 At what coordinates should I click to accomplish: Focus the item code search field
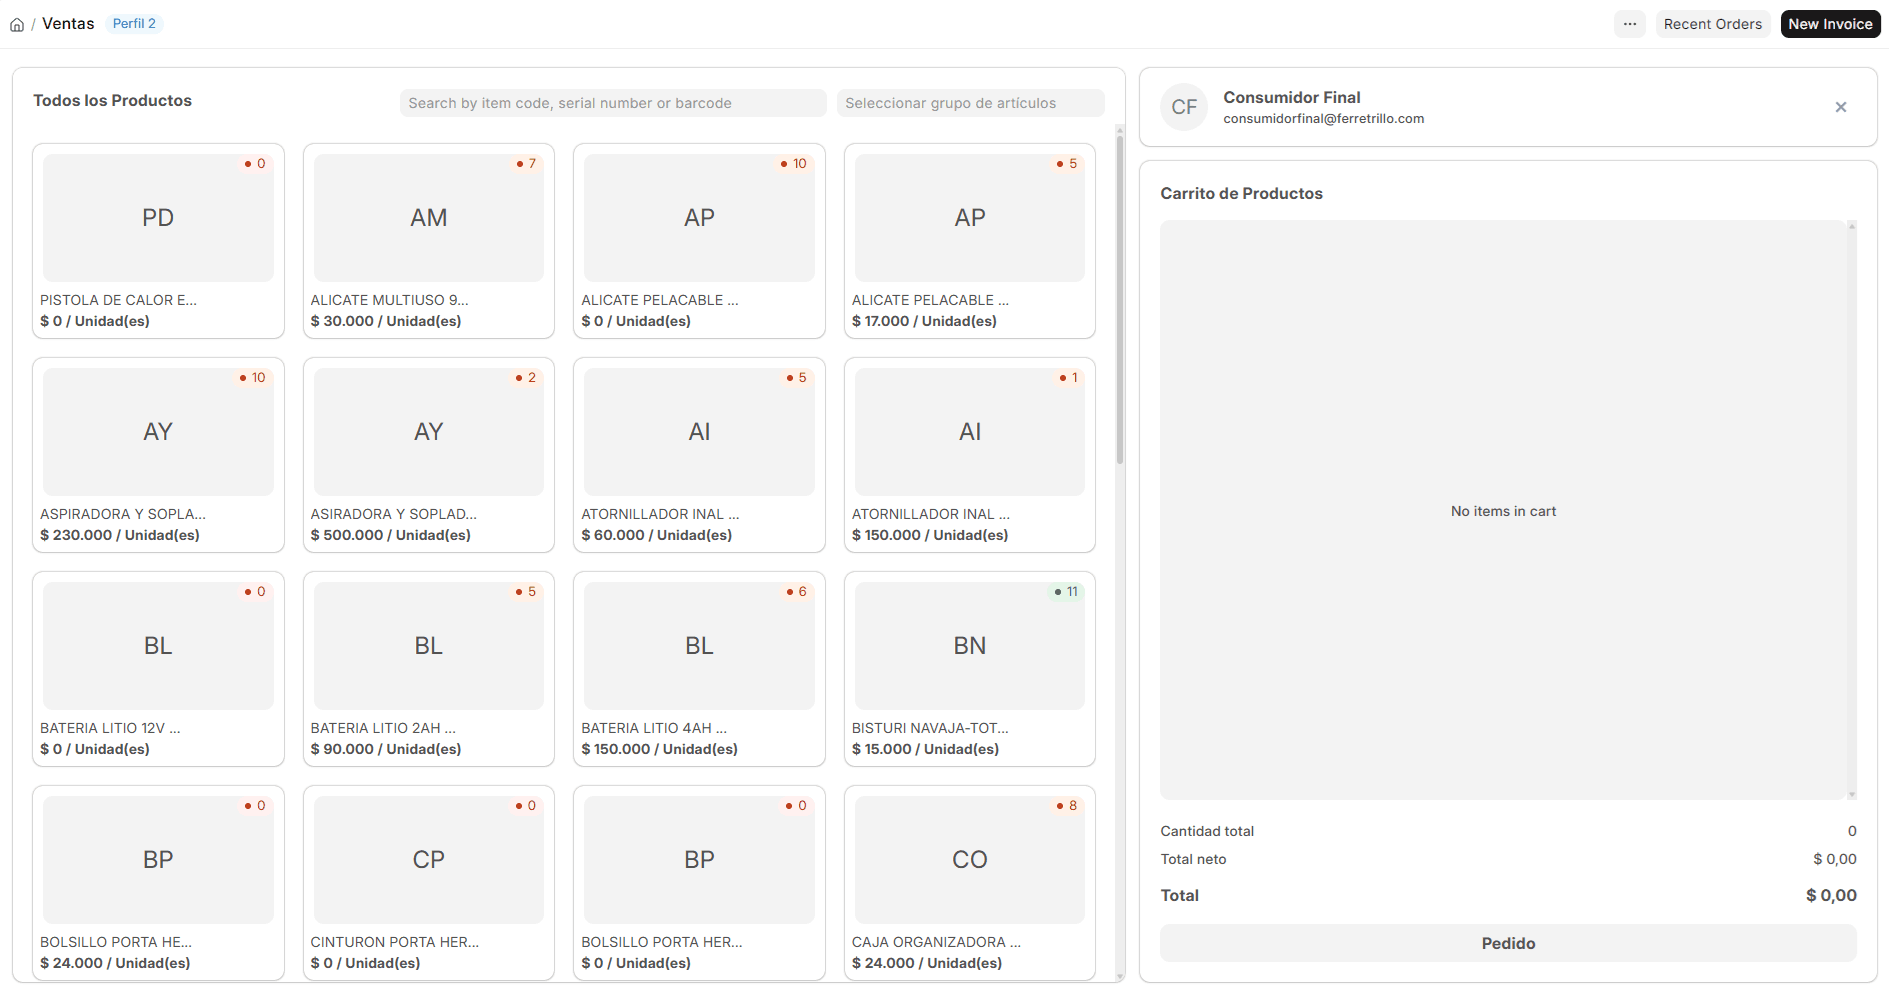coord(613,103)
